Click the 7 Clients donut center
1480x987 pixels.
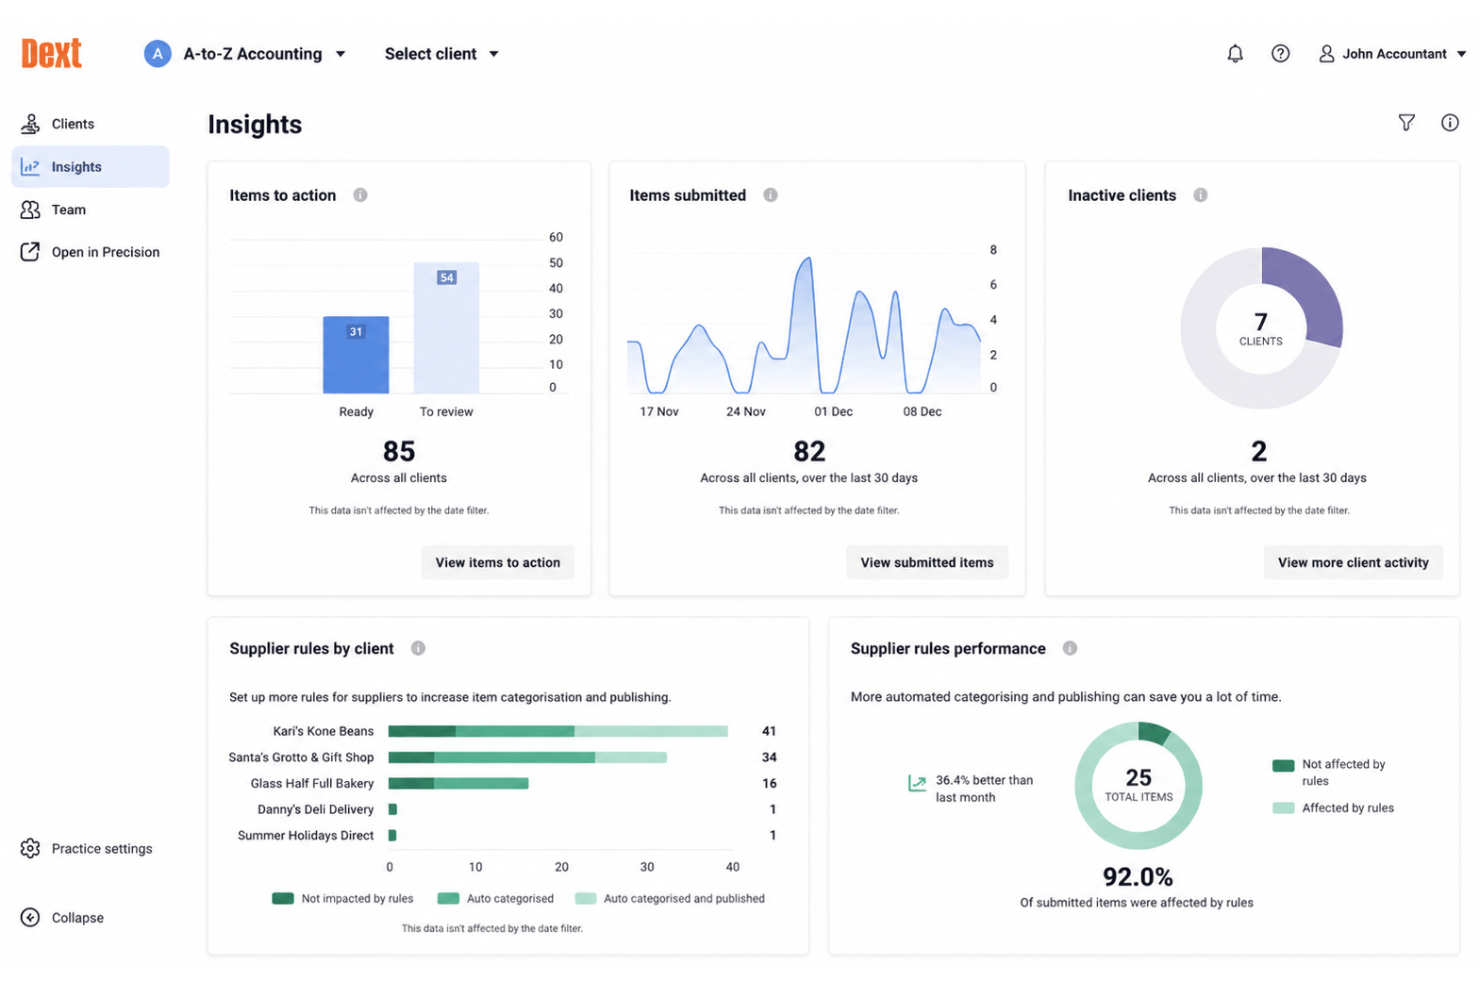(1260, 328)
